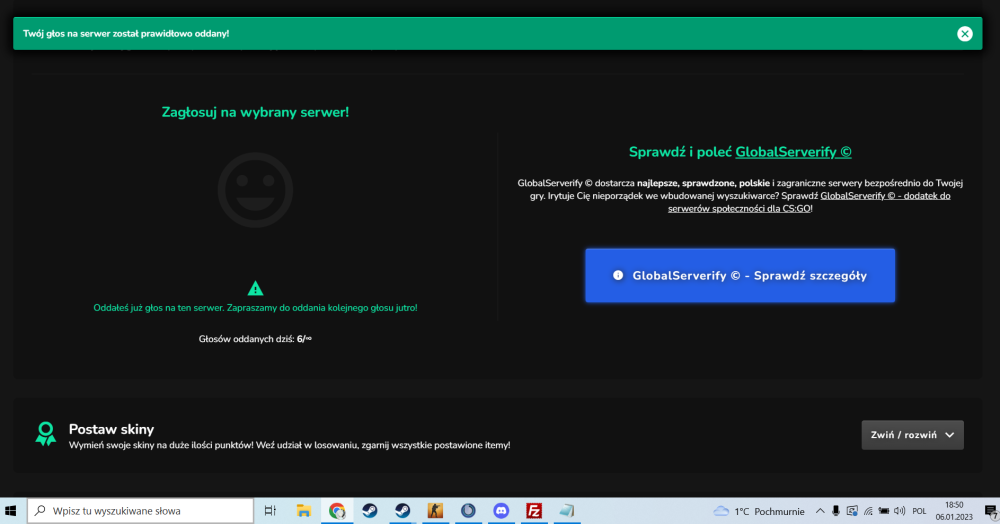Click the green warning triangle icon
The height and width of the screenshot is (524, 1000).
pos(255,288)
